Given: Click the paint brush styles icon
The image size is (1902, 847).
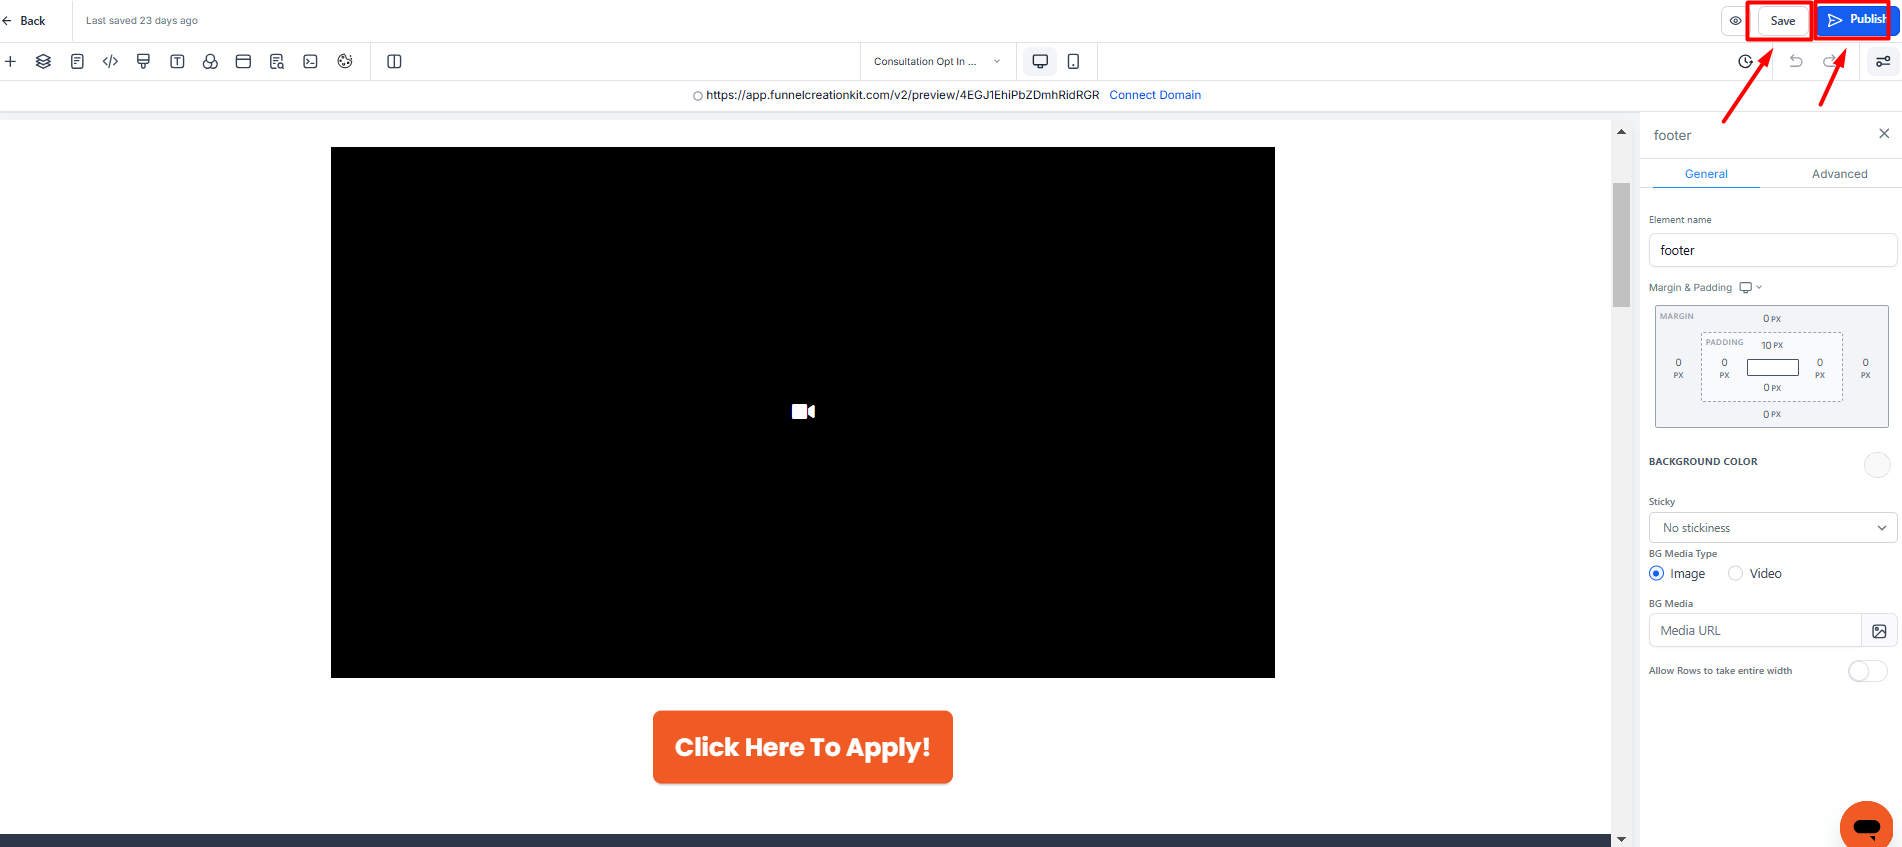Looking at the screenshot, I should (143, 61).
